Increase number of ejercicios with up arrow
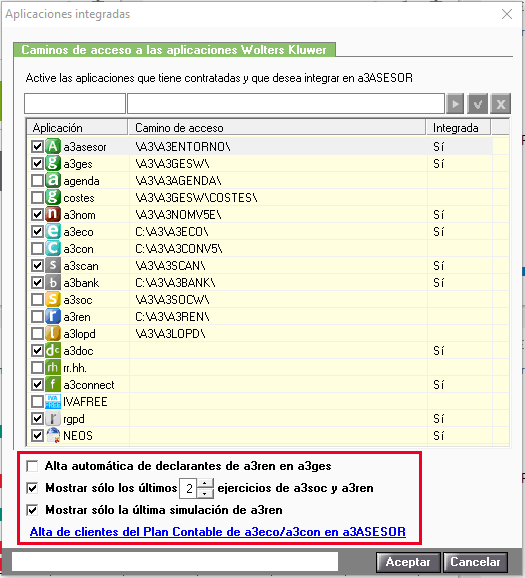The image size is (525, 578). pyautogui.click(x=205, y=483)
